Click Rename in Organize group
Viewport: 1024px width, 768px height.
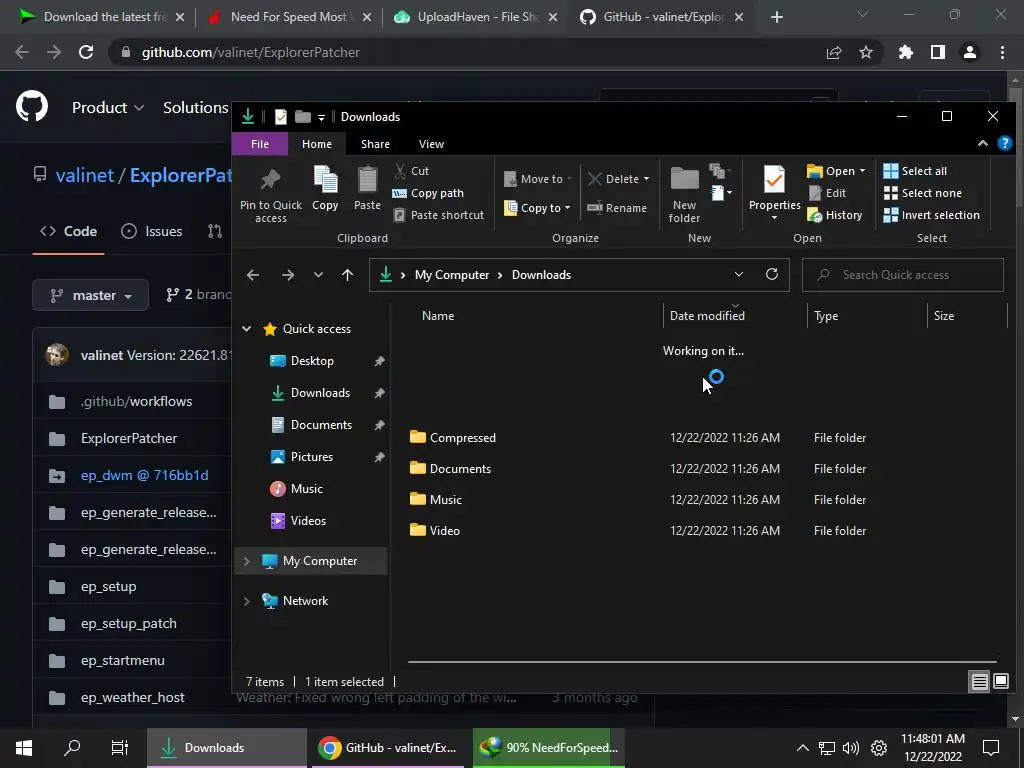(616, 208)
